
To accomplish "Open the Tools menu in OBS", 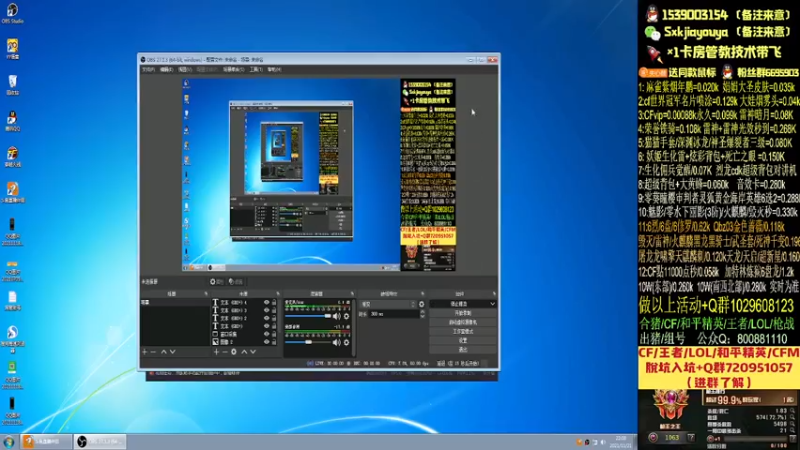I will 256,69.
